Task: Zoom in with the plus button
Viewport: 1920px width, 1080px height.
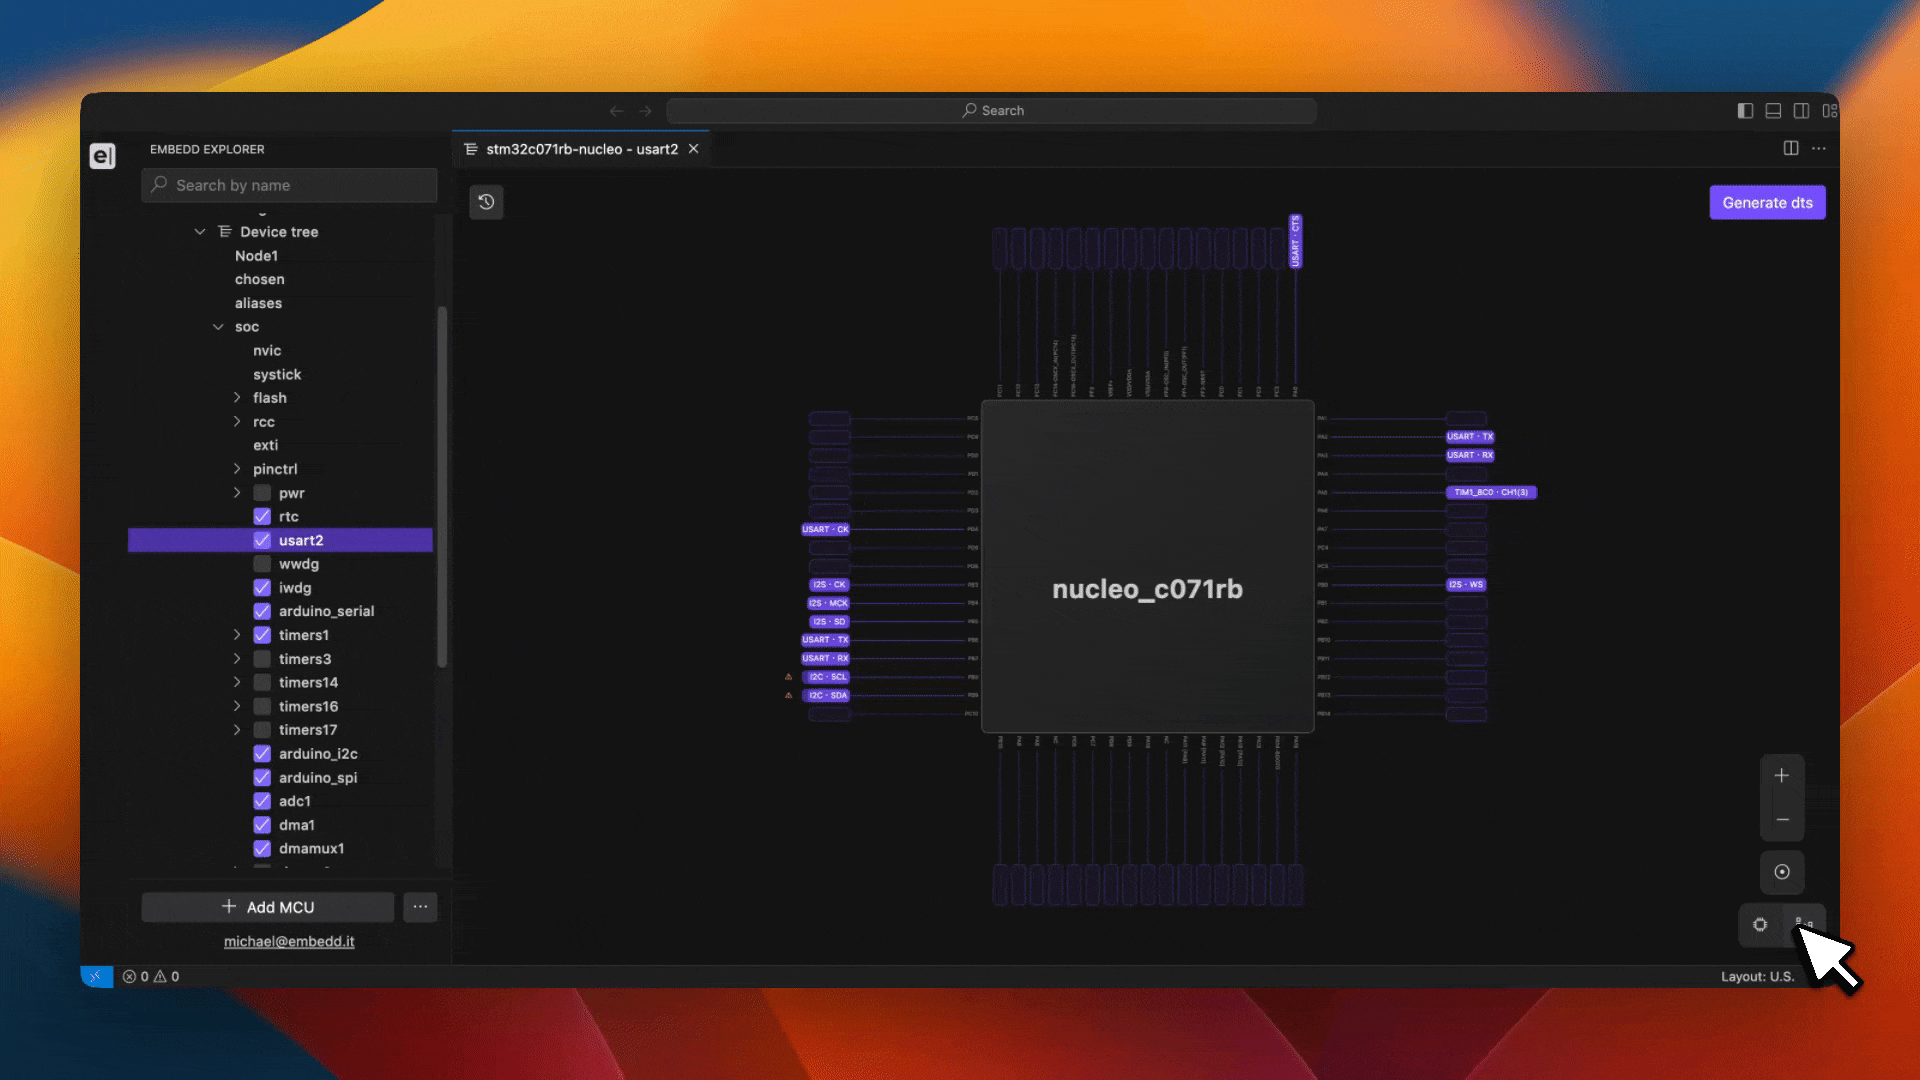Action: click(x=1781, y=776)
